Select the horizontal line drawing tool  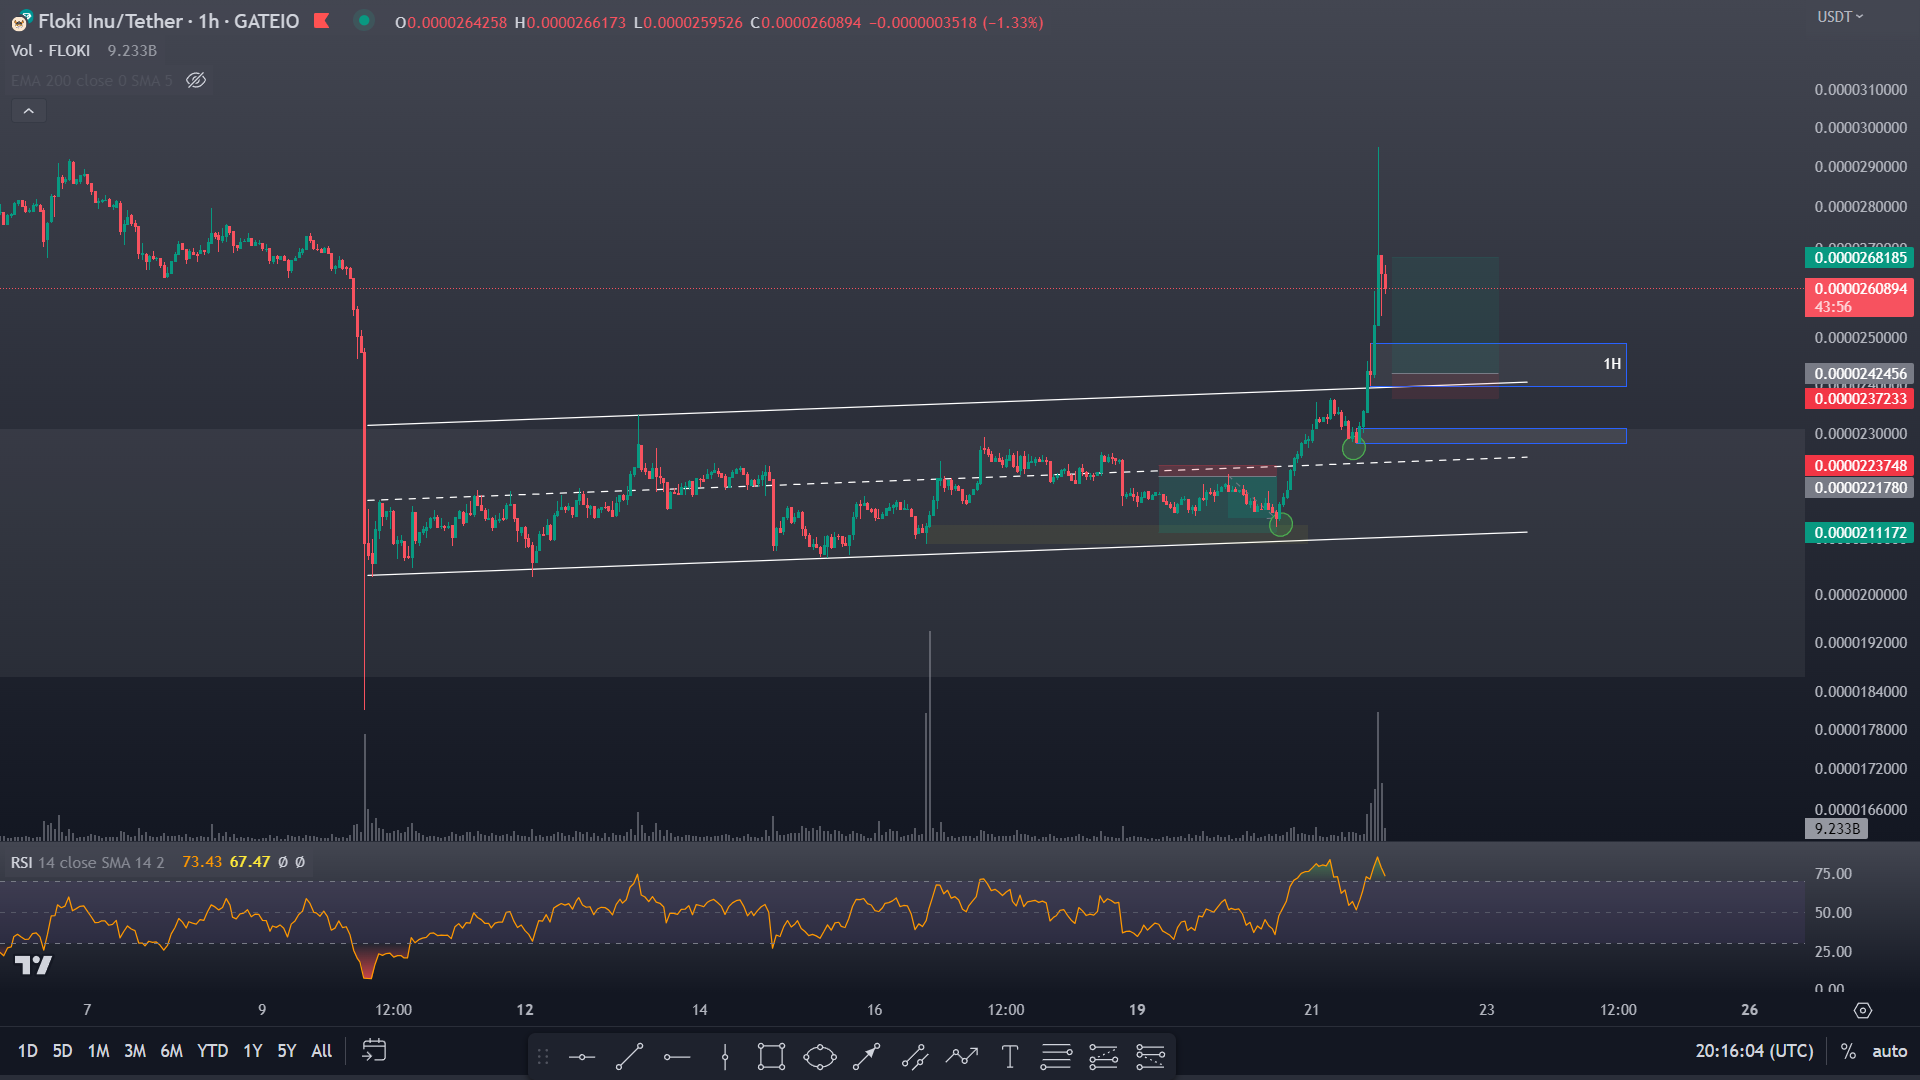point(581,1056)
